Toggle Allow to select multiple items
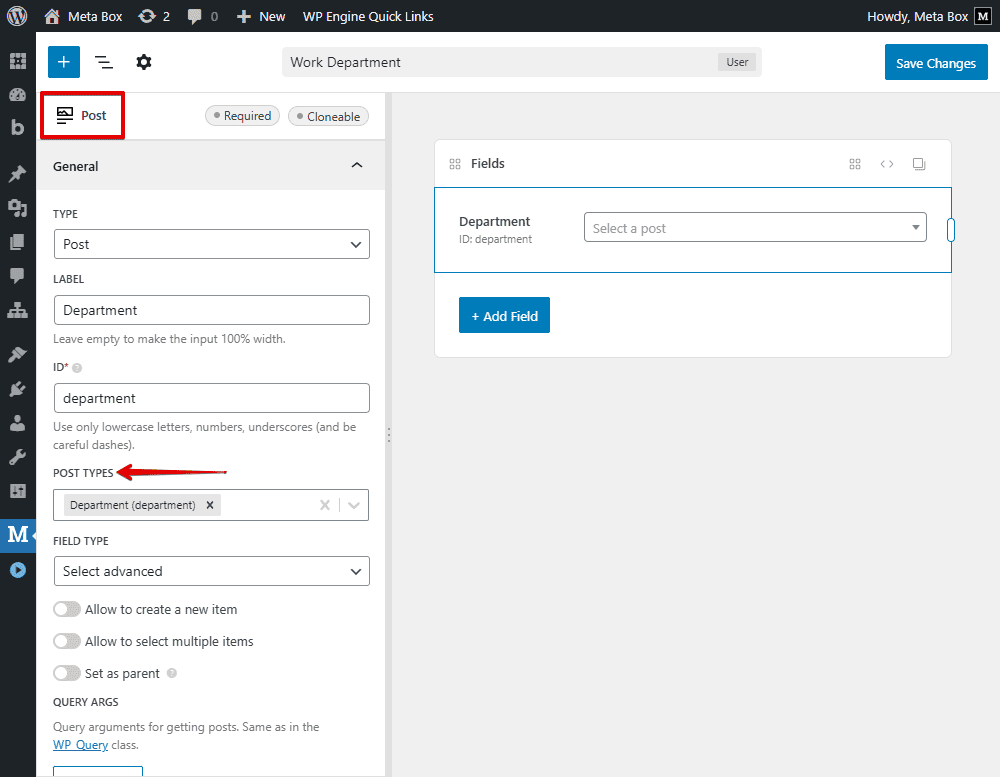 click(67, 641)
